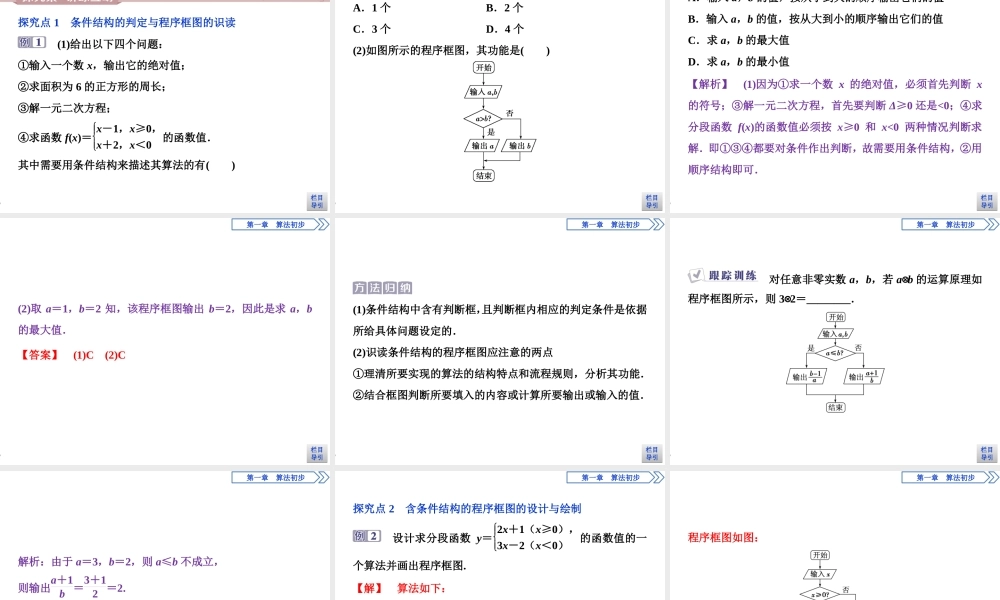This screenshot has width=1000, height=600.
Task: Click the fill-in blank after 3⊗2=
Action: 829,299
